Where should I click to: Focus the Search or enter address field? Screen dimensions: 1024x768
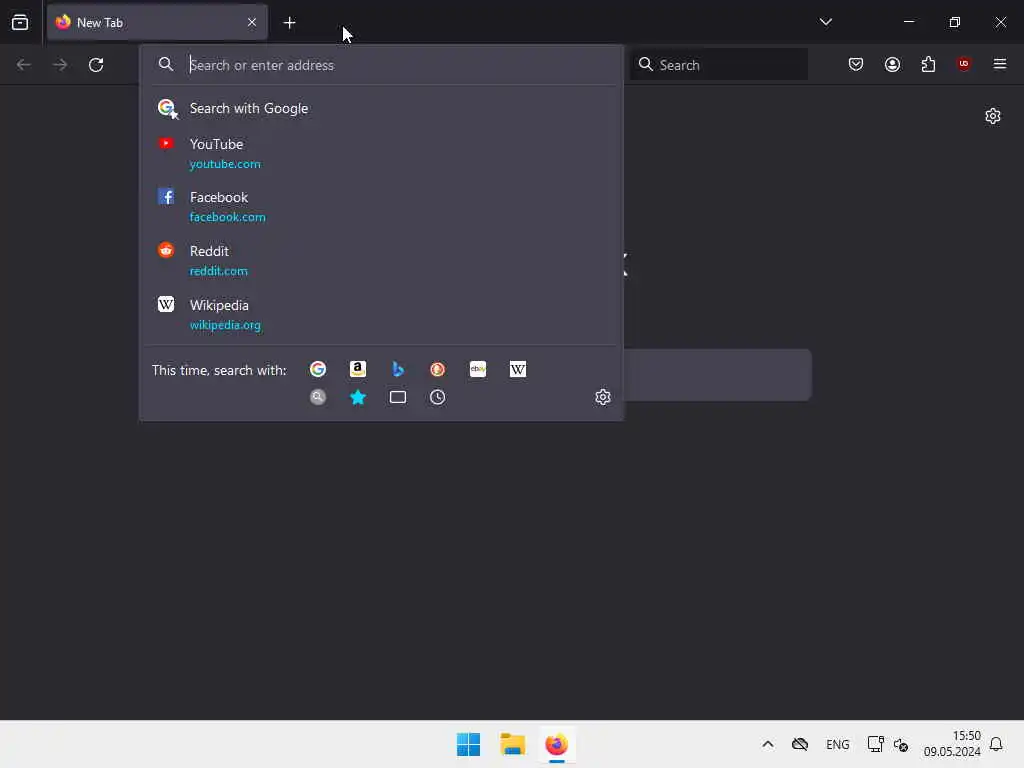tap(381, 65)
